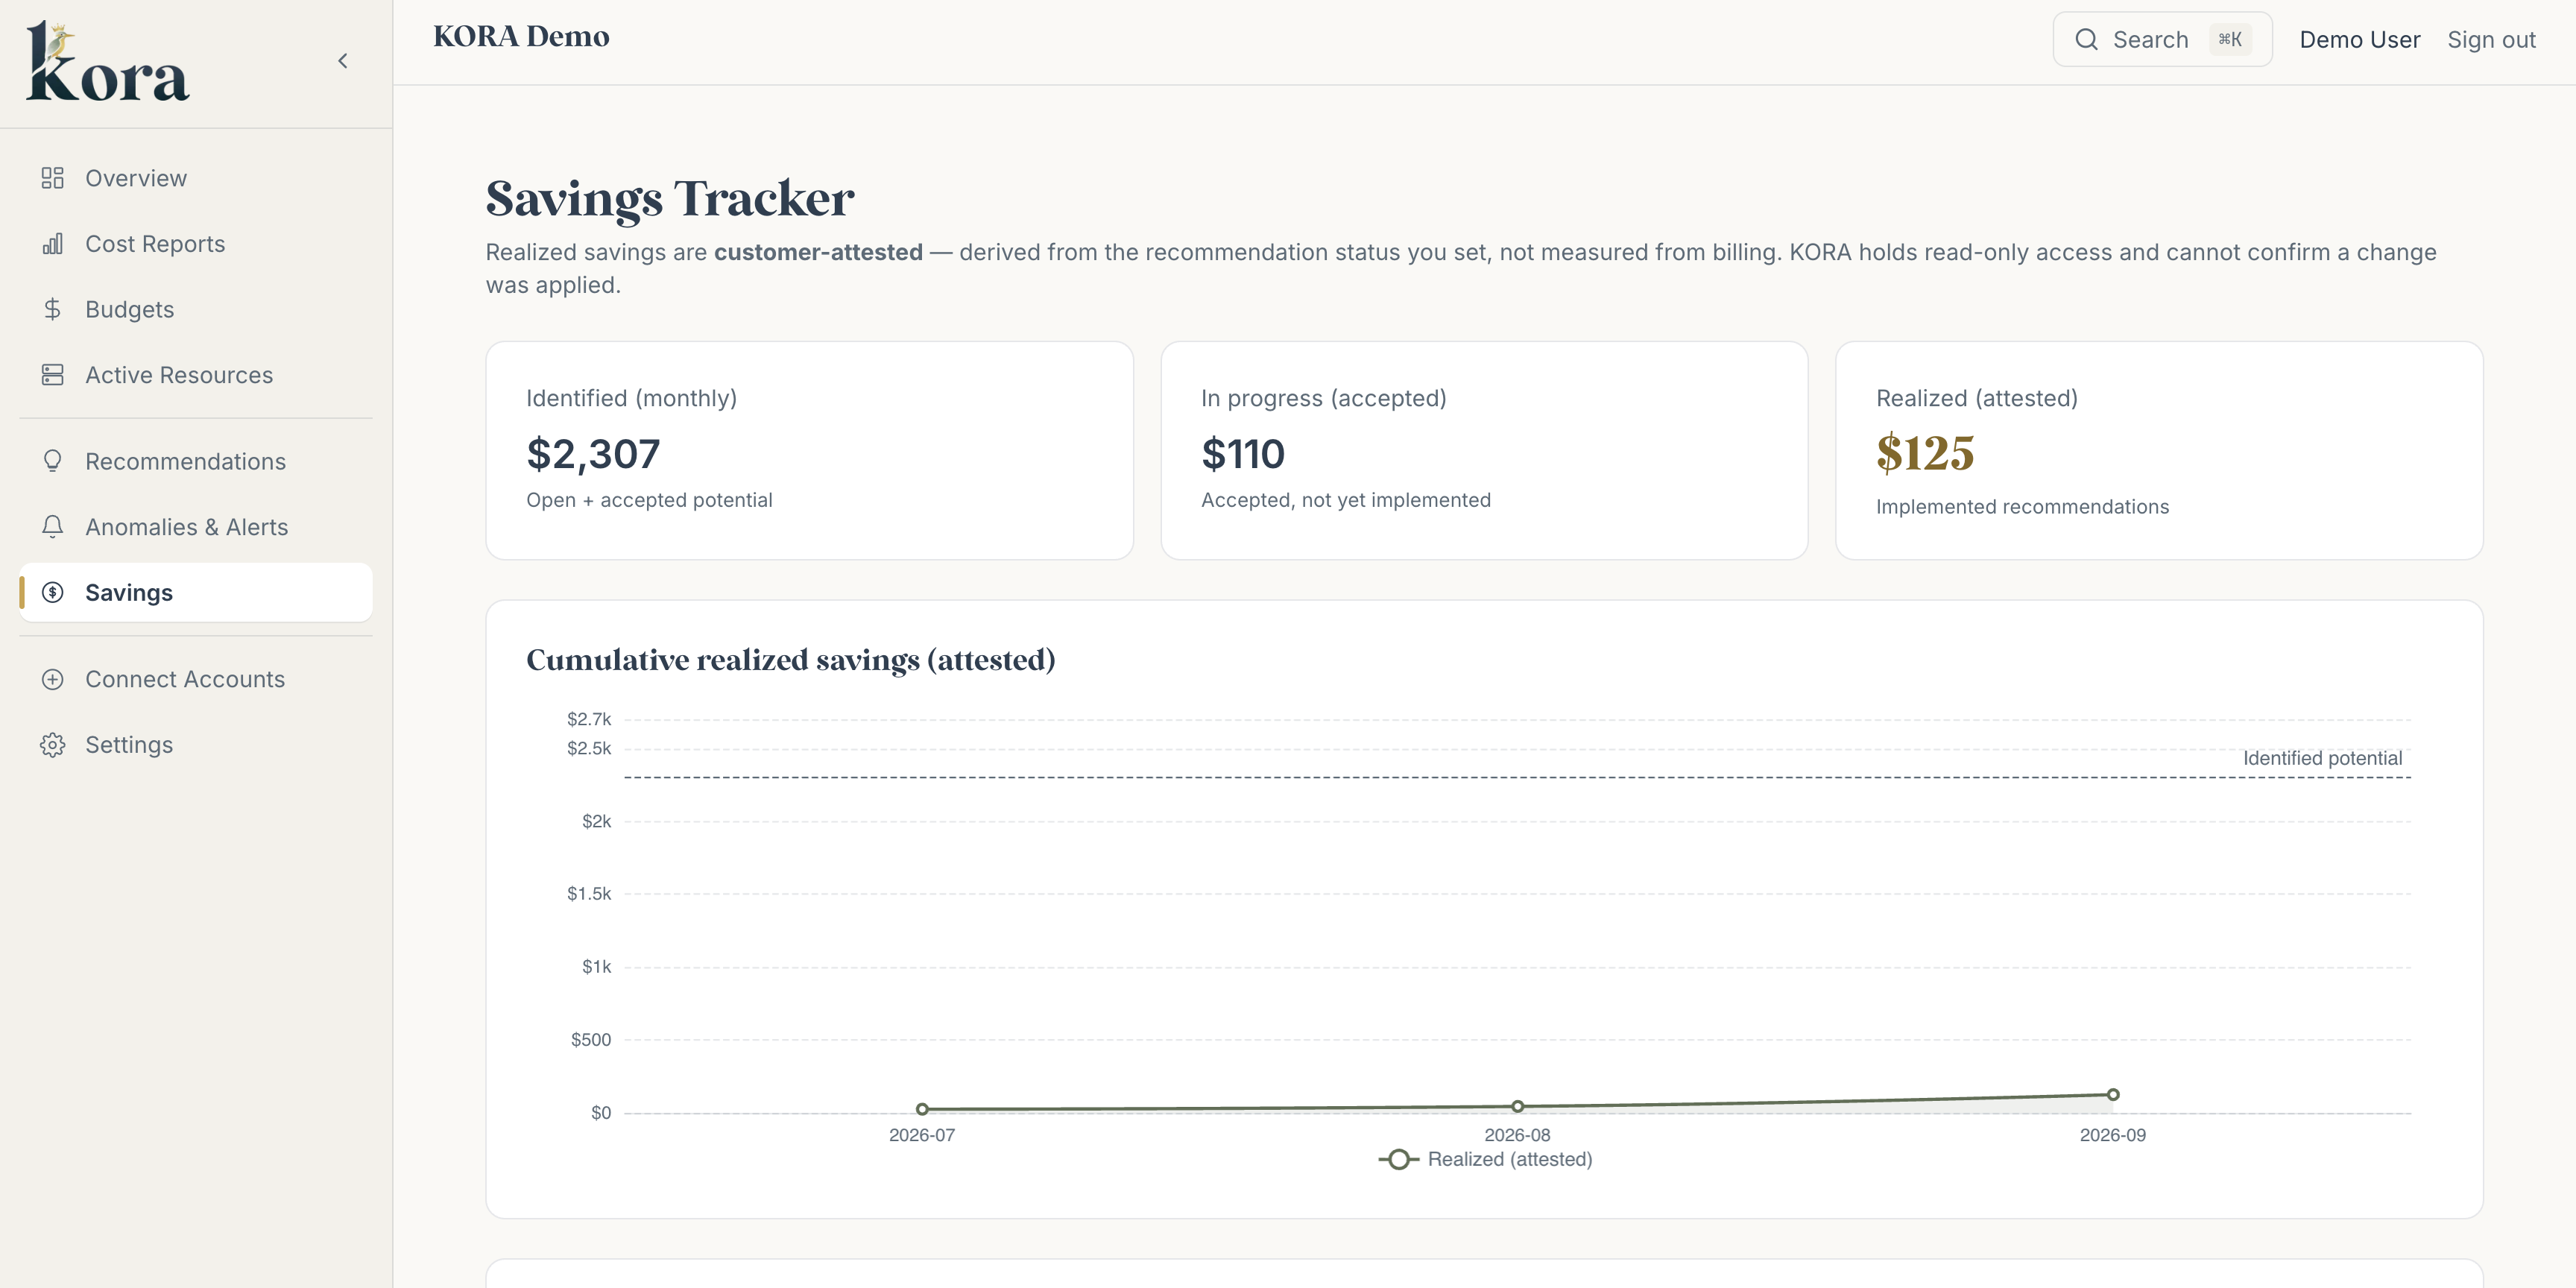Screen dimensions: 2576x1288
Task: Click the KORA Demo title
Action: pos(521,37)
